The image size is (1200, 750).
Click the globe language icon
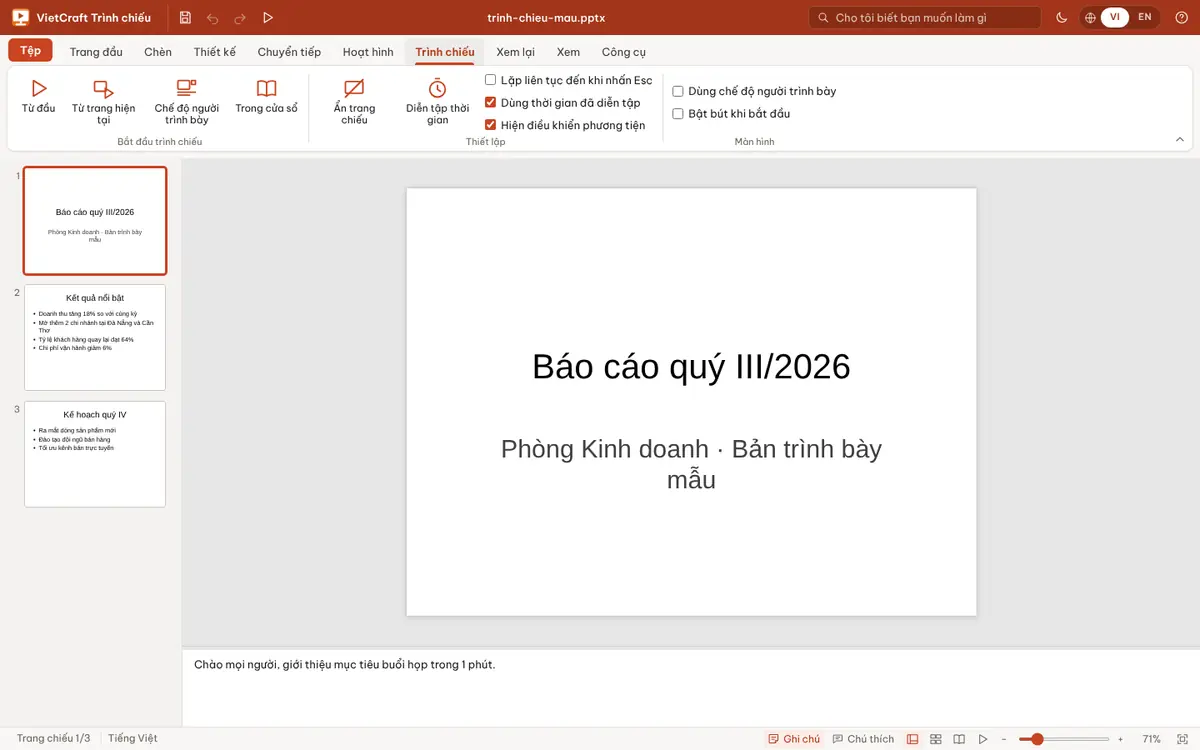pyautogui.click(x=1091, y=17)
